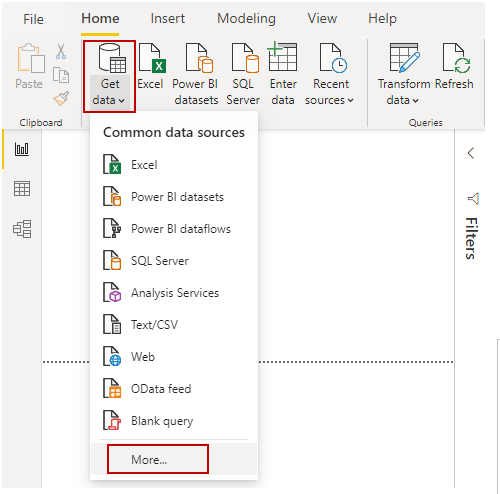This screenshot has height=494, width=500.
Task: Switch to Report view in left sidebar
Action: point(22,149)
